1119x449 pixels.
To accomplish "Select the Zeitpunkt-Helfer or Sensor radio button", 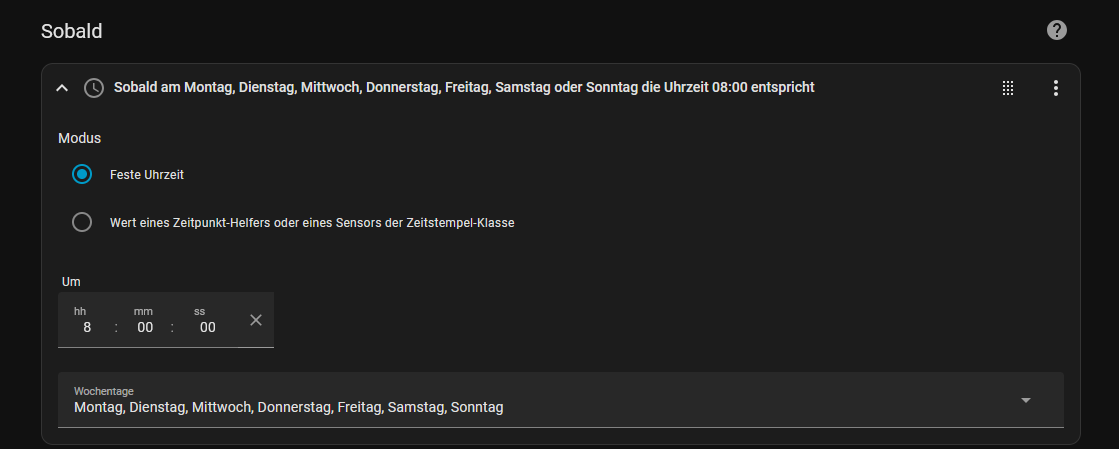I will [x=82, y=222].
